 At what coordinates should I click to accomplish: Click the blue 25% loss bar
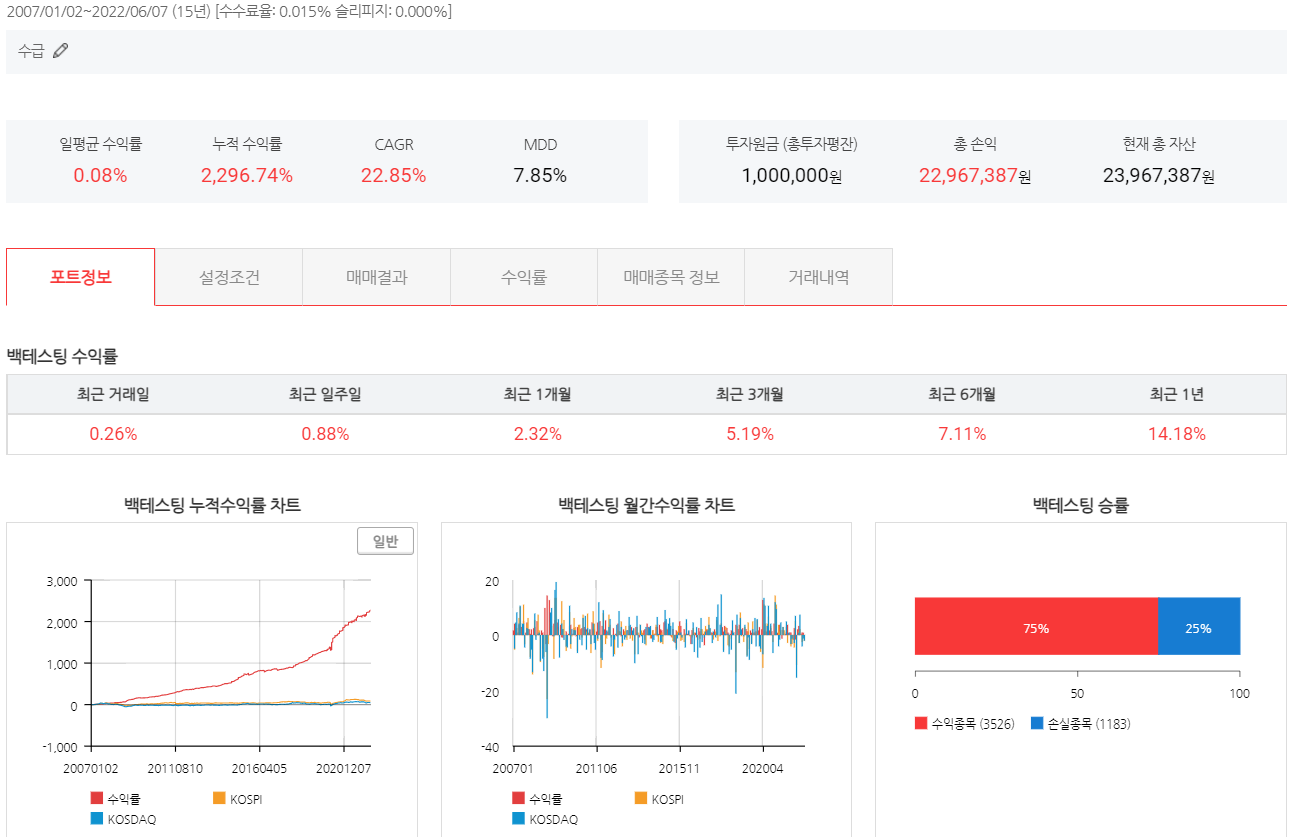(1198, 627)
